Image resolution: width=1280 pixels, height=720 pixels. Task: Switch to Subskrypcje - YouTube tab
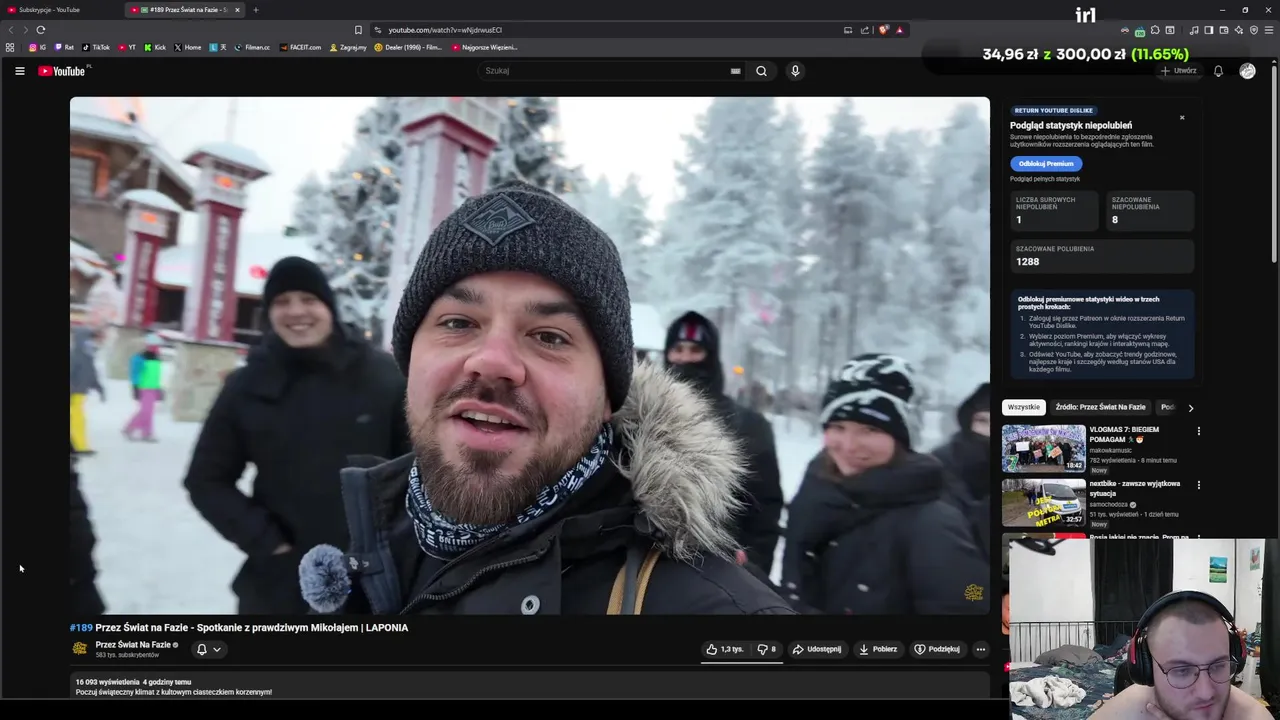click(x=60, y=10)
